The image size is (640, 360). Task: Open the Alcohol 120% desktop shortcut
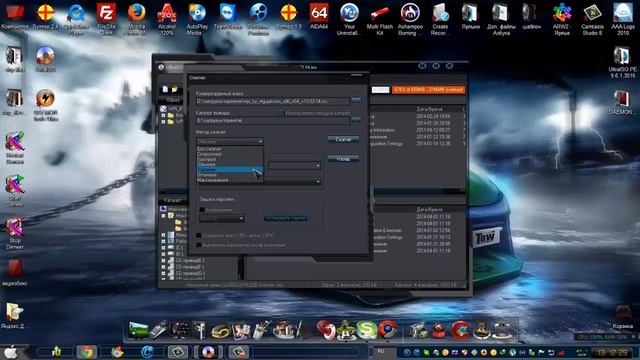[x=167, y=18]
